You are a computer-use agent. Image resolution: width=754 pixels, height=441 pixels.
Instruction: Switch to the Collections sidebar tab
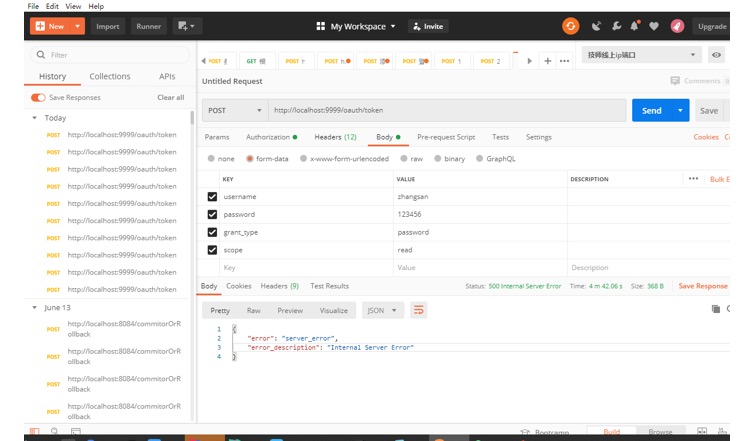click(x=110, y=76)
